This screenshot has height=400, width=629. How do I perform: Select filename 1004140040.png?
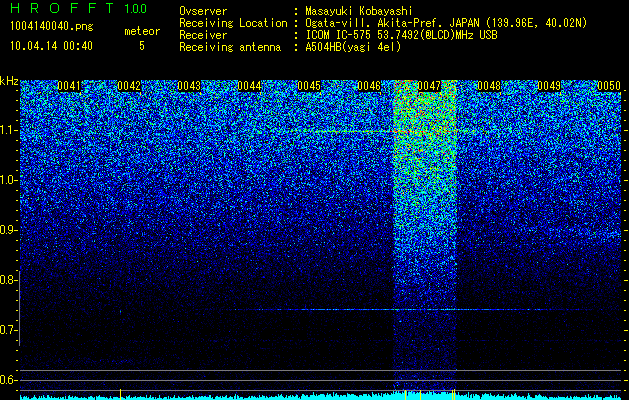51,27
